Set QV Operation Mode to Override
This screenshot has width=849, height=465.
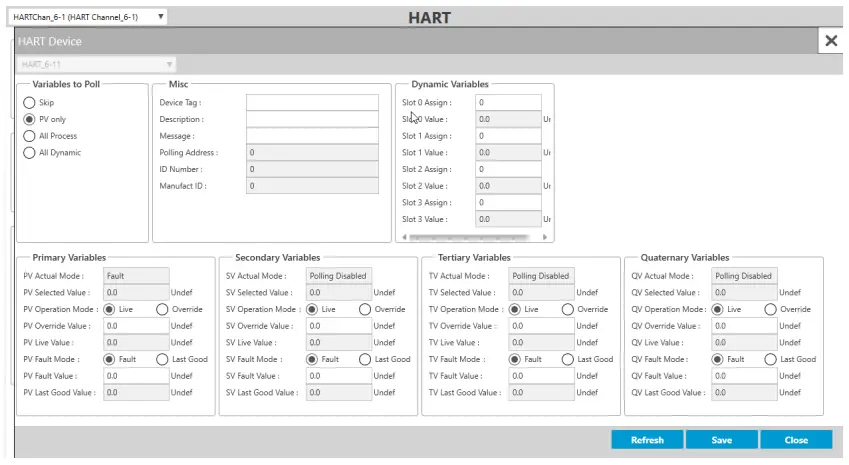[x=771, y=309]
